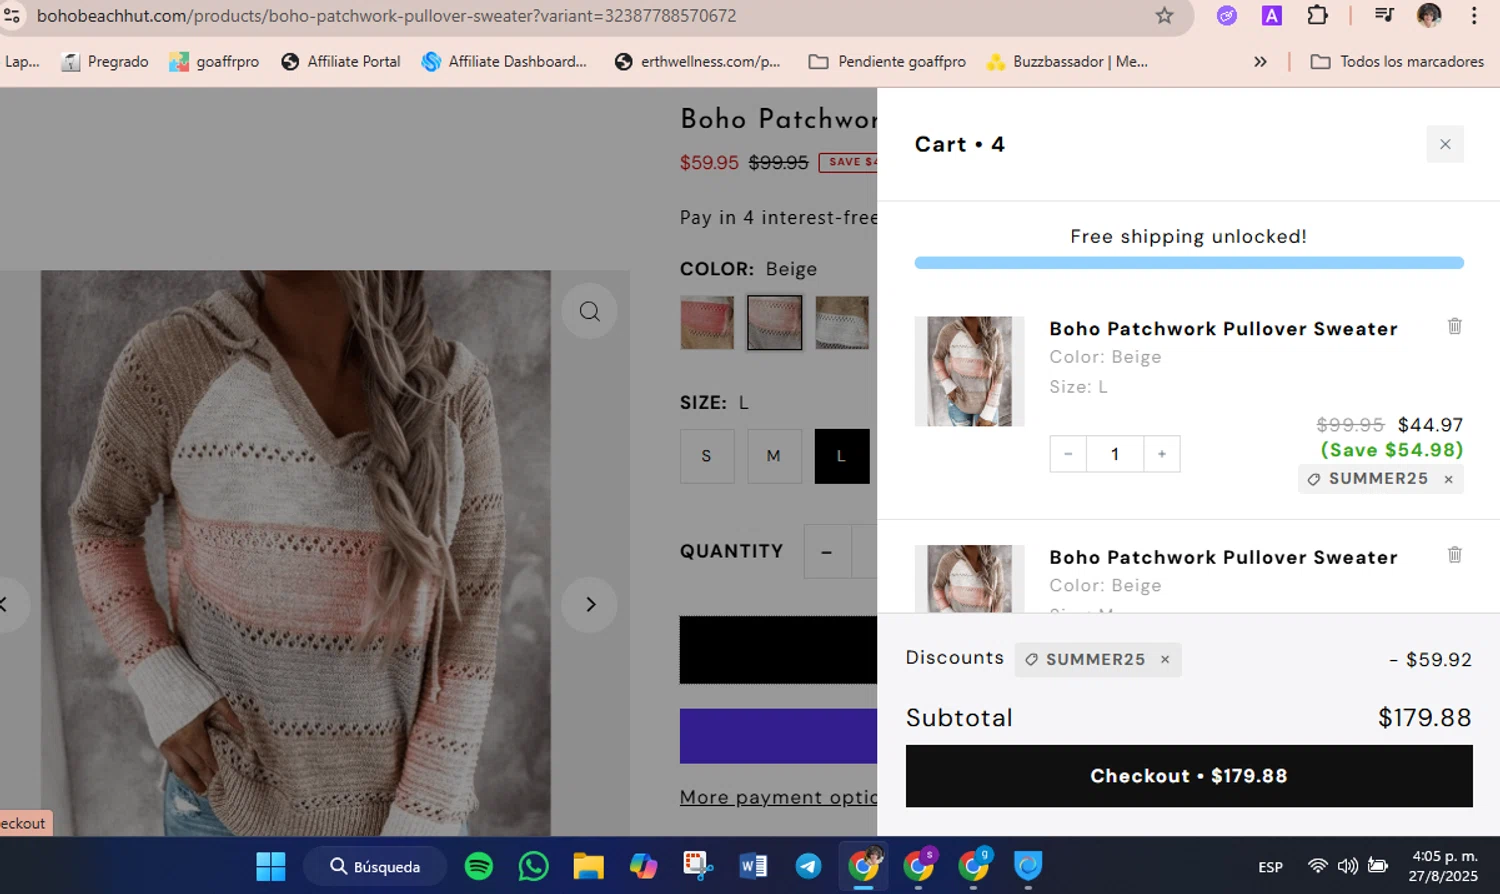Select the first red color swatch
1500x894 pixels.
click(707, 322)
